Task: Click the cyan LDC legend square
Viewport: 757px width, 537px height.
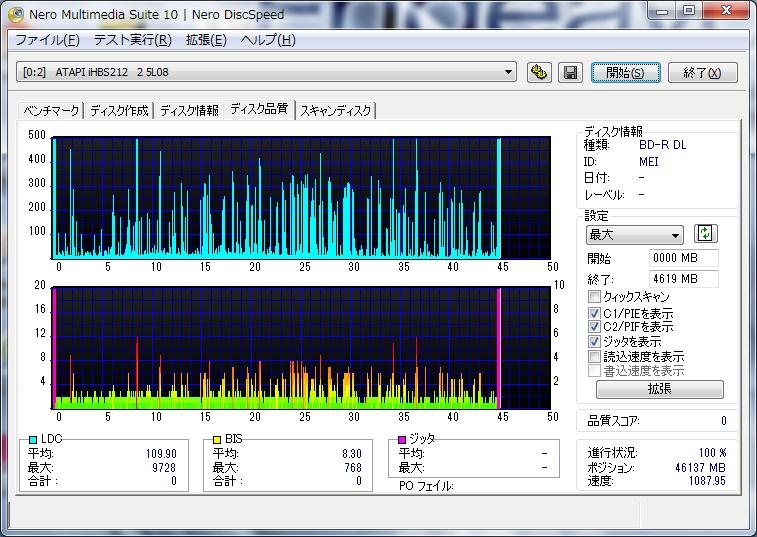Action: [33, 439]
